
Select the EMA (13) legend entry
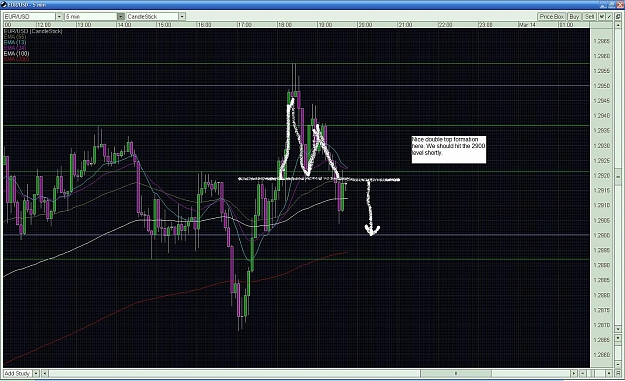15,42
